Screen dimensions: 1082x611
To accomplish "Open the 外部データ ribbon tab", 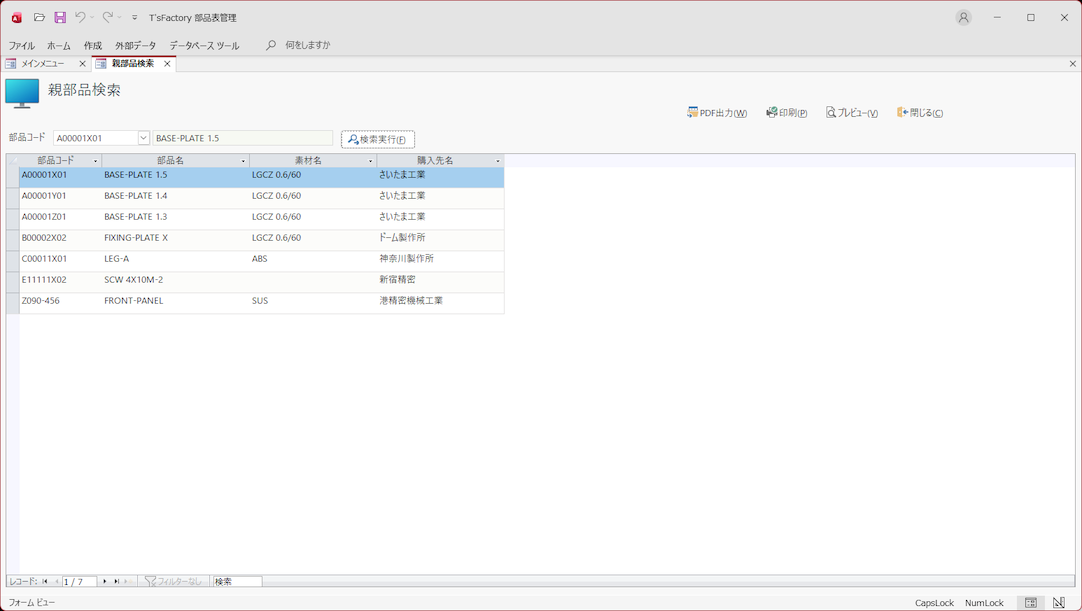I will coord(135,46).
